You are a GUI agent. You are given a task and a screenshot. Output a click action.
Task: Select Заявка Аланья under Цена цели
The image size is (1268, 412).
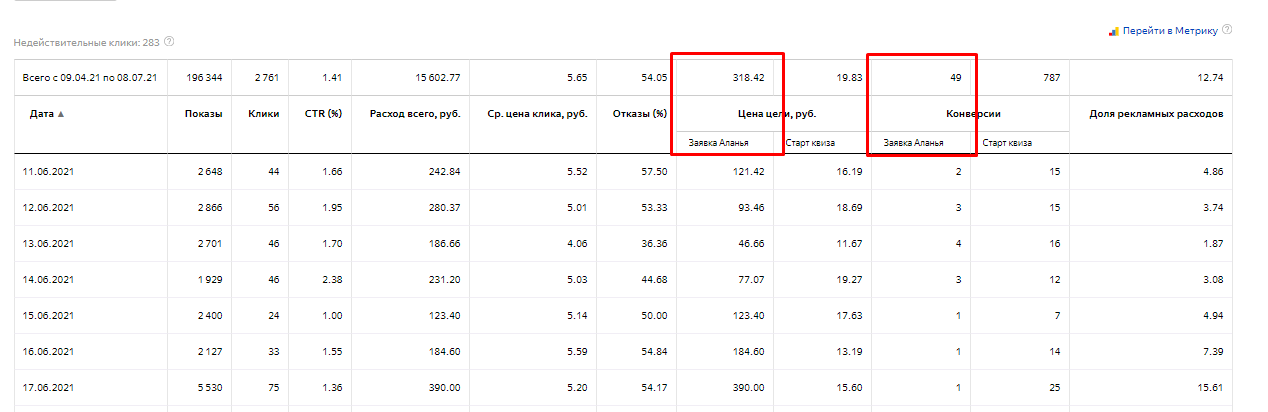719,143
